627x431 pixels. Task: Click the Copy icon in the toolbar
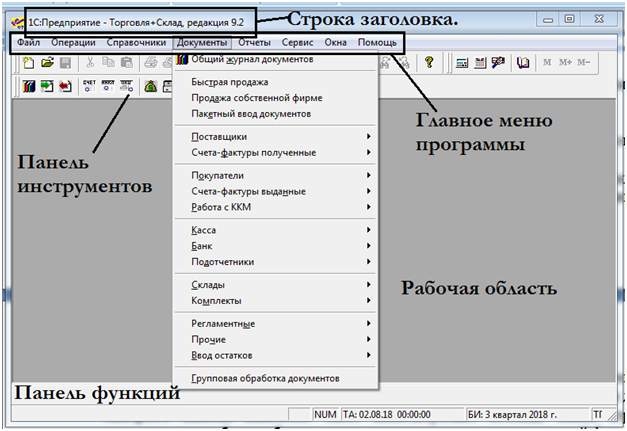tap(108, 63)
